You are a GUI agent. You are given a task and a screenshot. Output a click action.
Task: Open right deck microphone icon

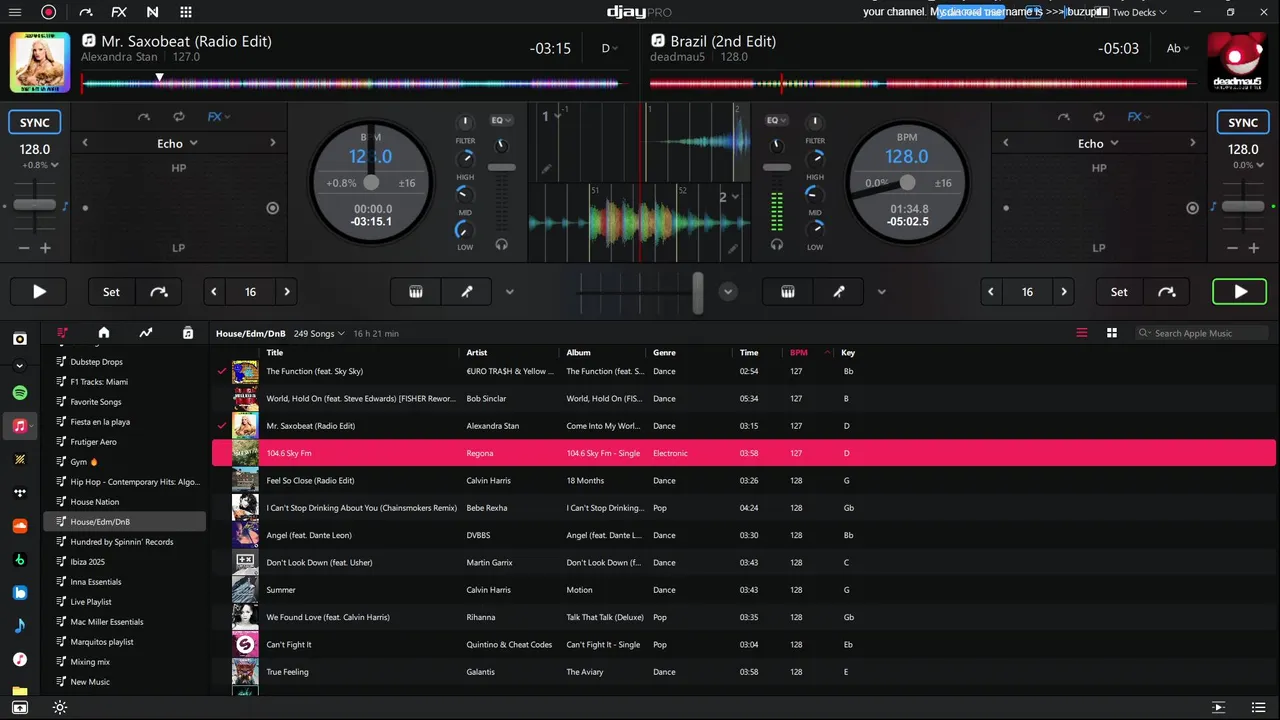coord(839,292)
